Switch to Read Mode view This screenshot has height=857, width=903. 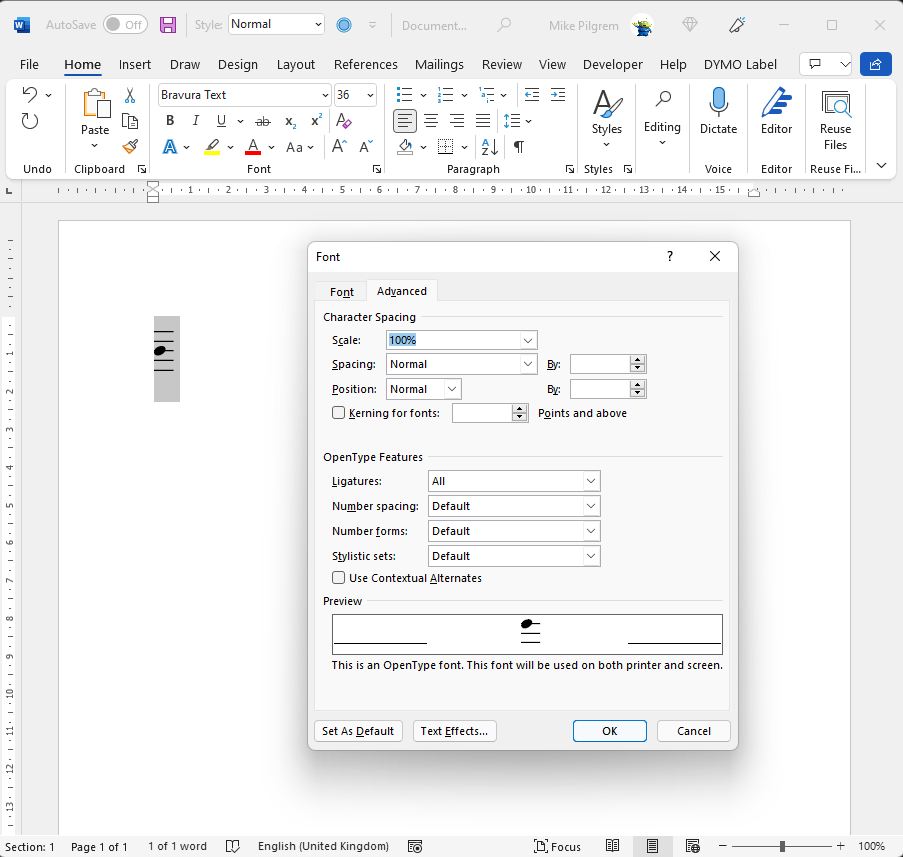612,846
